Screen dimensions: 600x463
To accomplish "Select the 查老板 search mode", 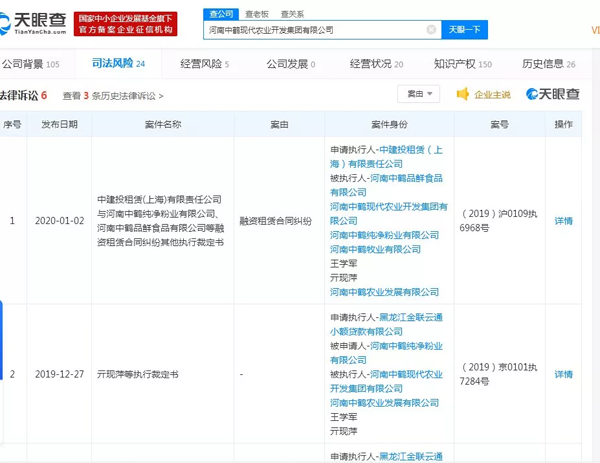I will coord(257,14).
